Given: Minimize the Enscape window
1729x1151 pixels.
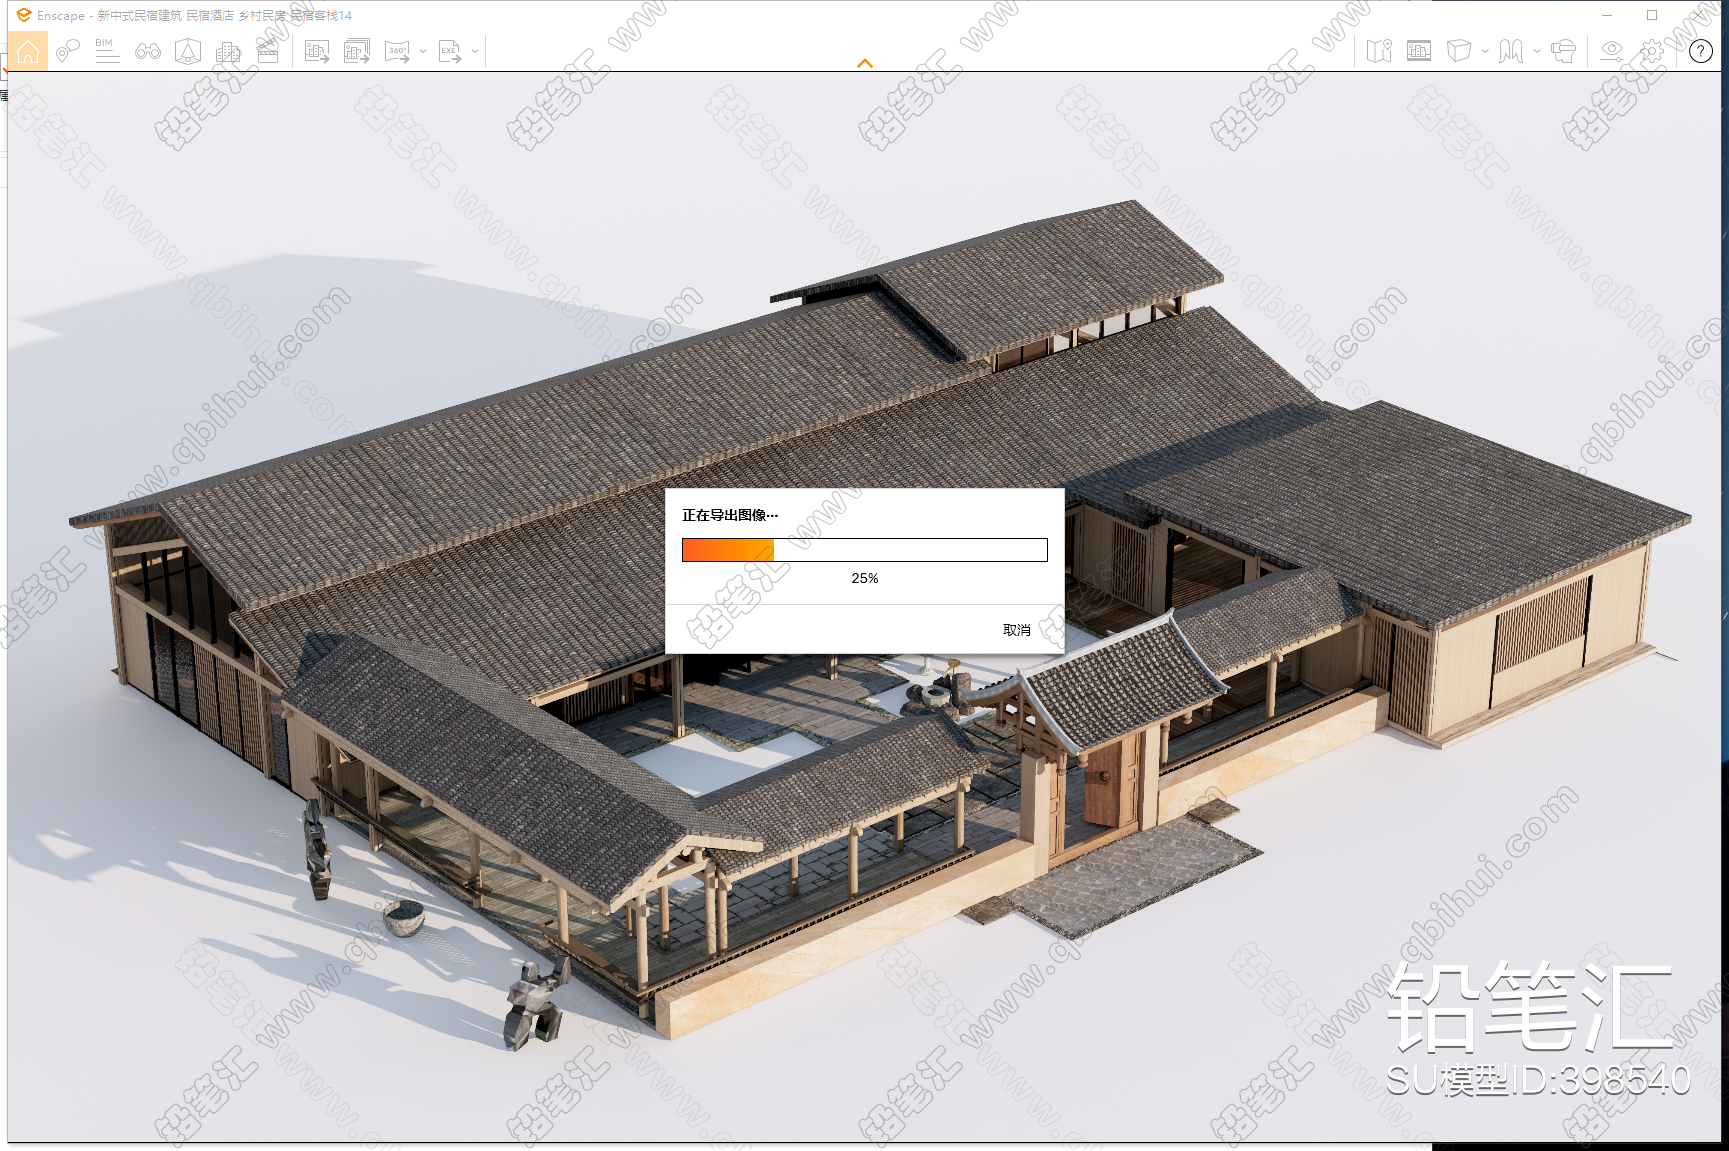Looking at the screenshot, I should (x=1607, y=15).
